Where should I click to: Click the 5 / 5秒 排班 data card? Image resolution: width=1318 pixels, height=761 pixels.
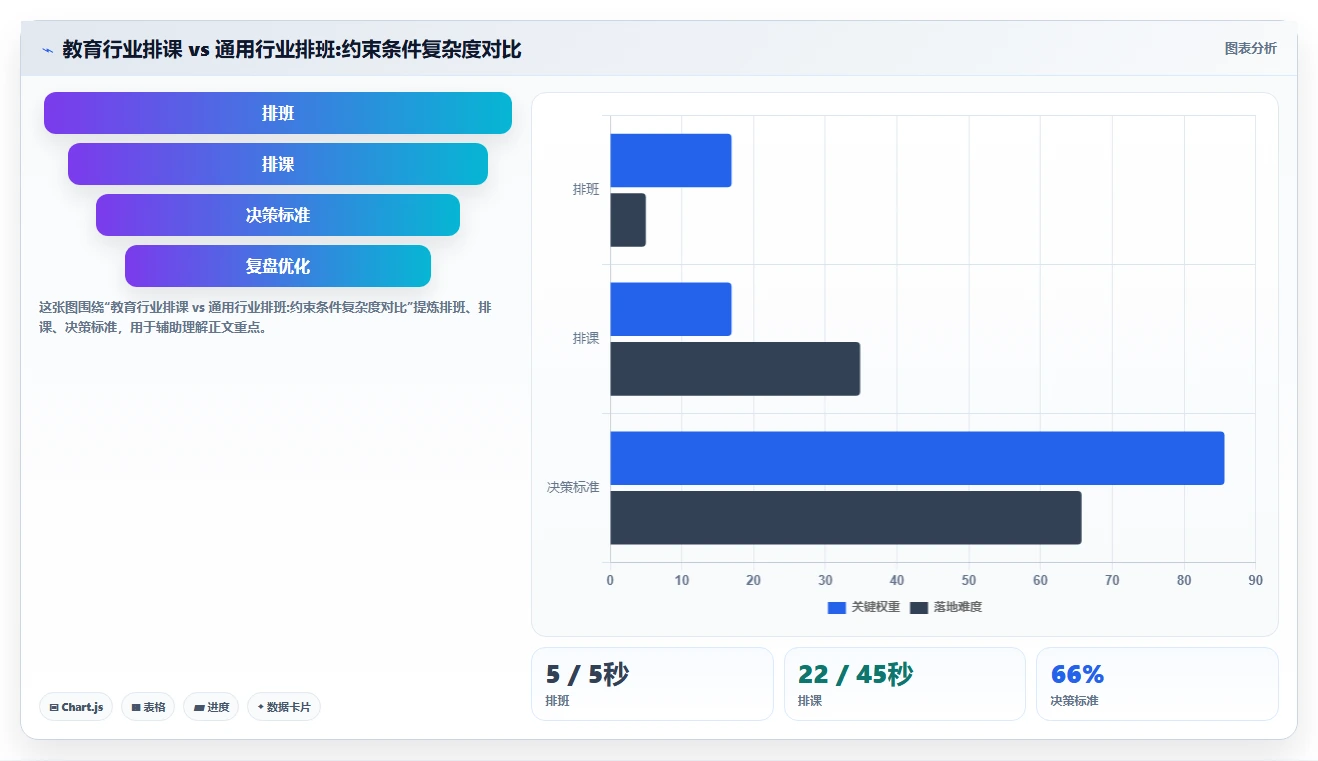(x=652, y=684)
